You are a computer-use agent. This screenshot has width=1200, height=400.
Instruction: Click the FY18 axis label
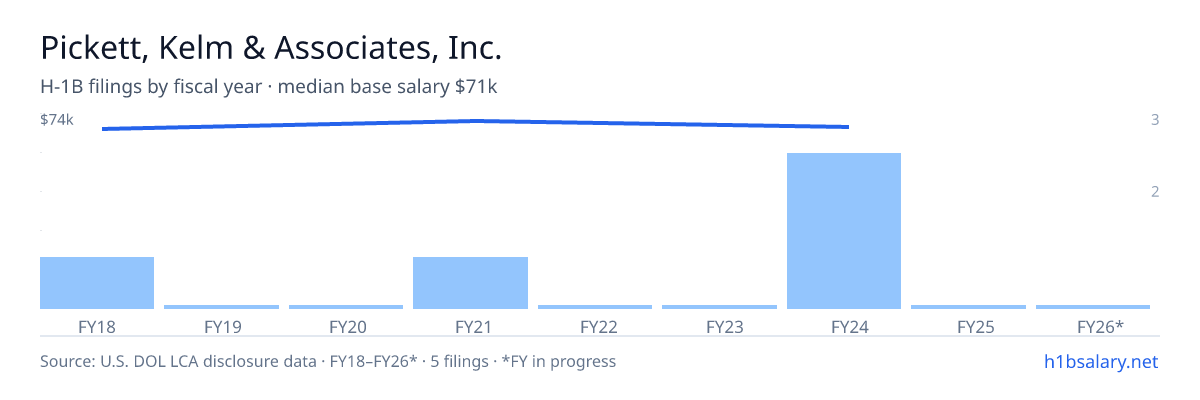[97, 326]
